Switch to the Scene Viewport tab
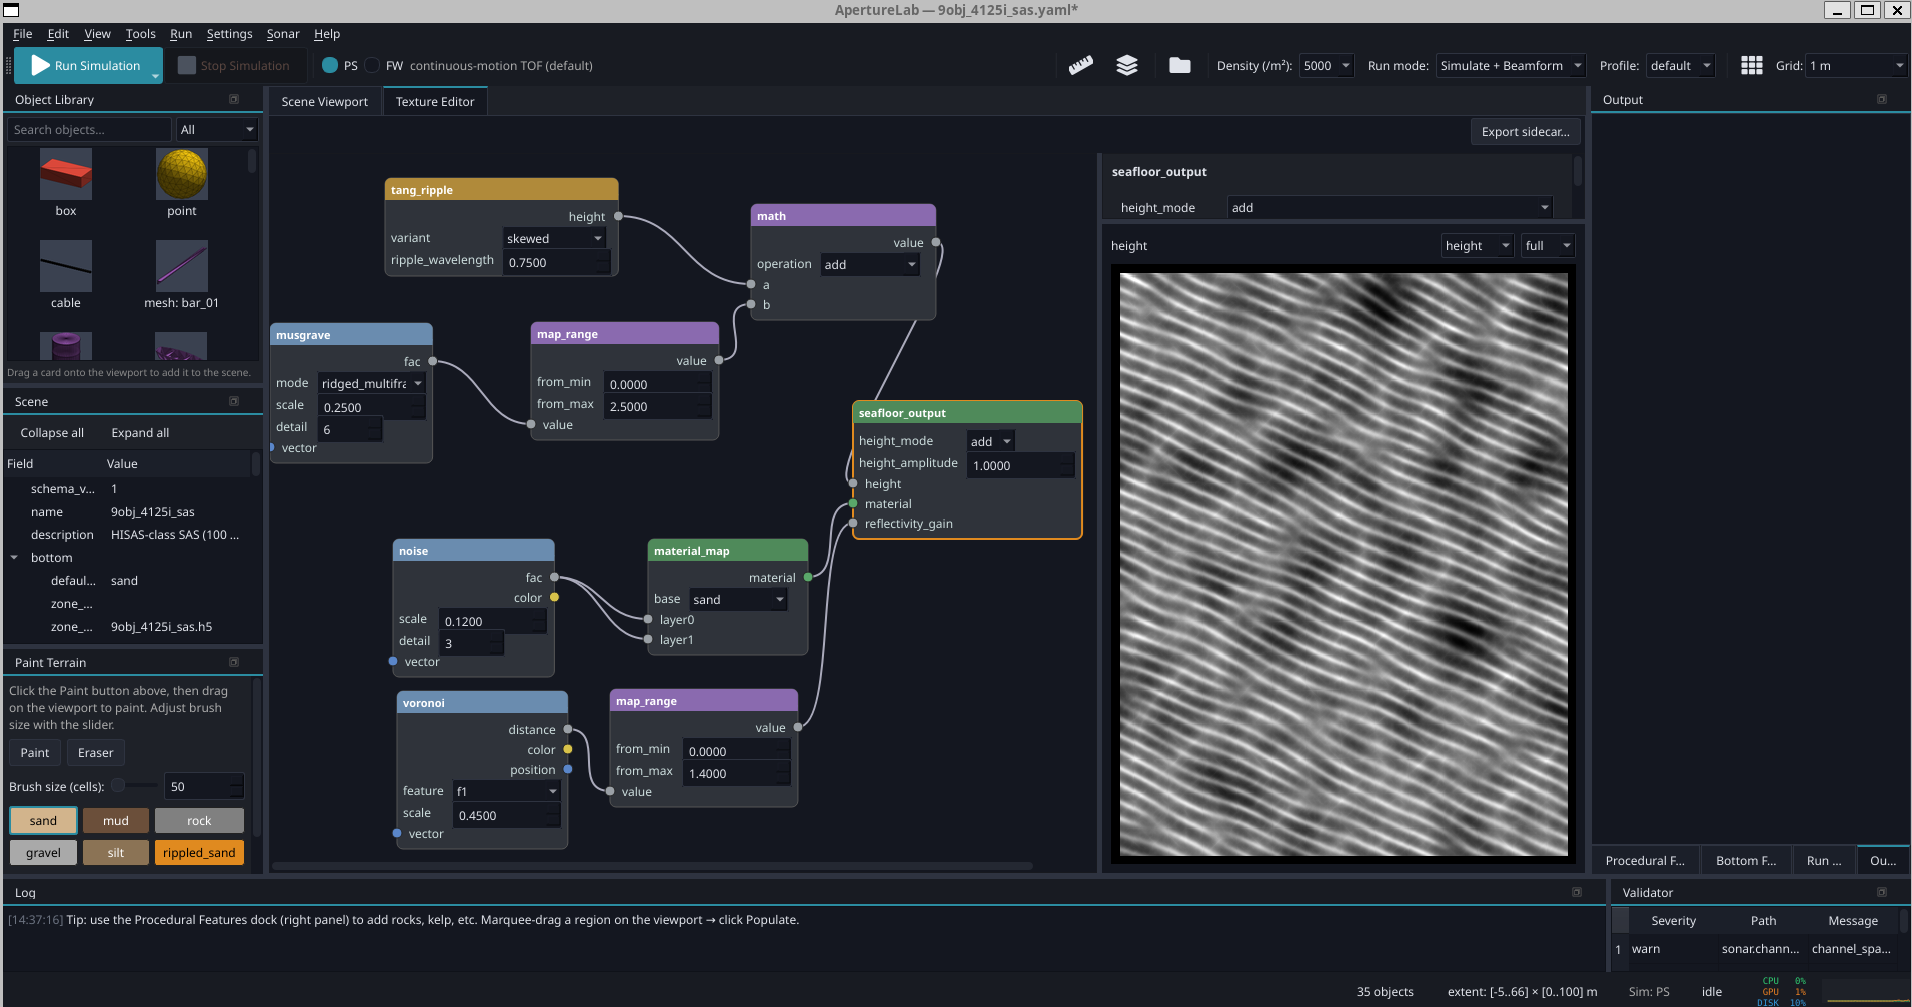 [x=325, y=102]
